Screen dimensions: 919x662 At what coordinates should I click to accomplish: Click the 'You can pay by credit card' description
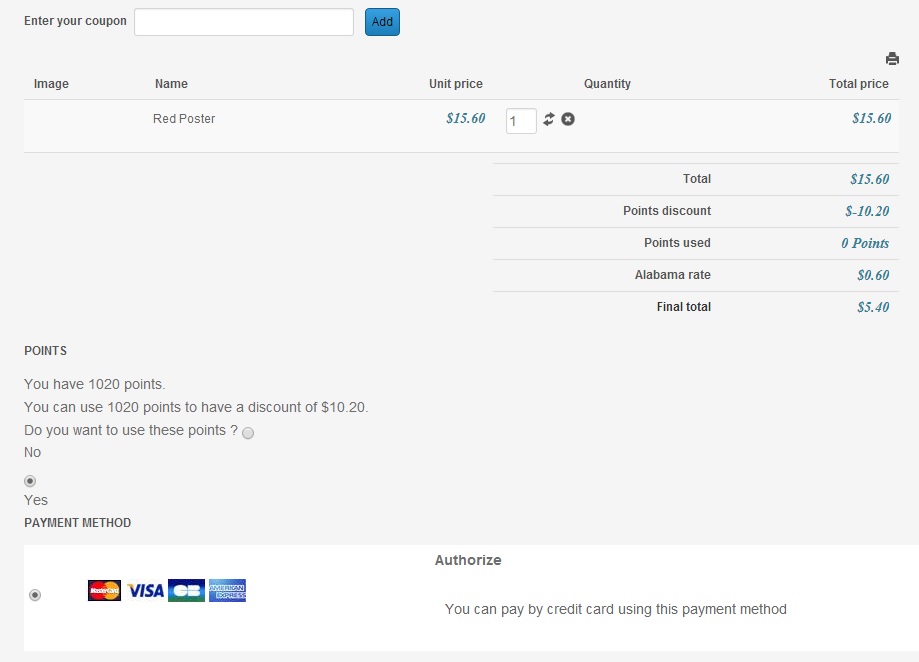(615, 609)
